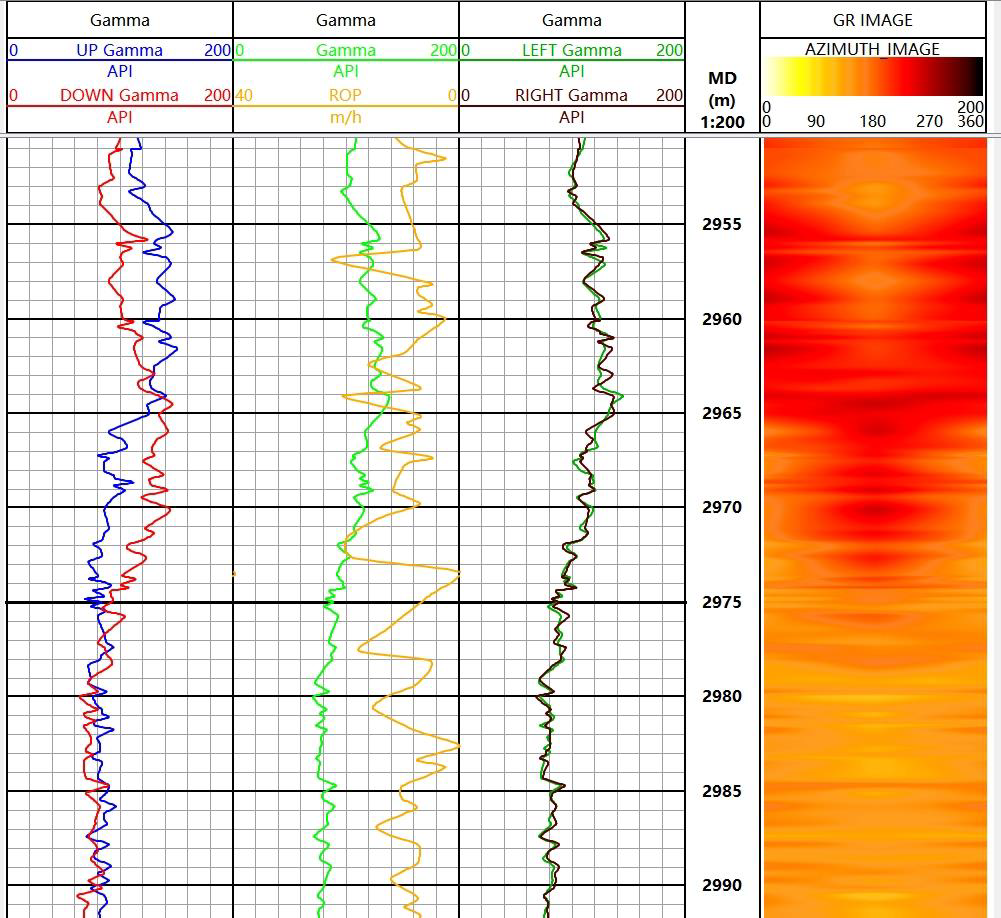Click the 2960 depth marker
Image resolution: width=1001 pixels, height=918 pixels.
click(722, 319)
